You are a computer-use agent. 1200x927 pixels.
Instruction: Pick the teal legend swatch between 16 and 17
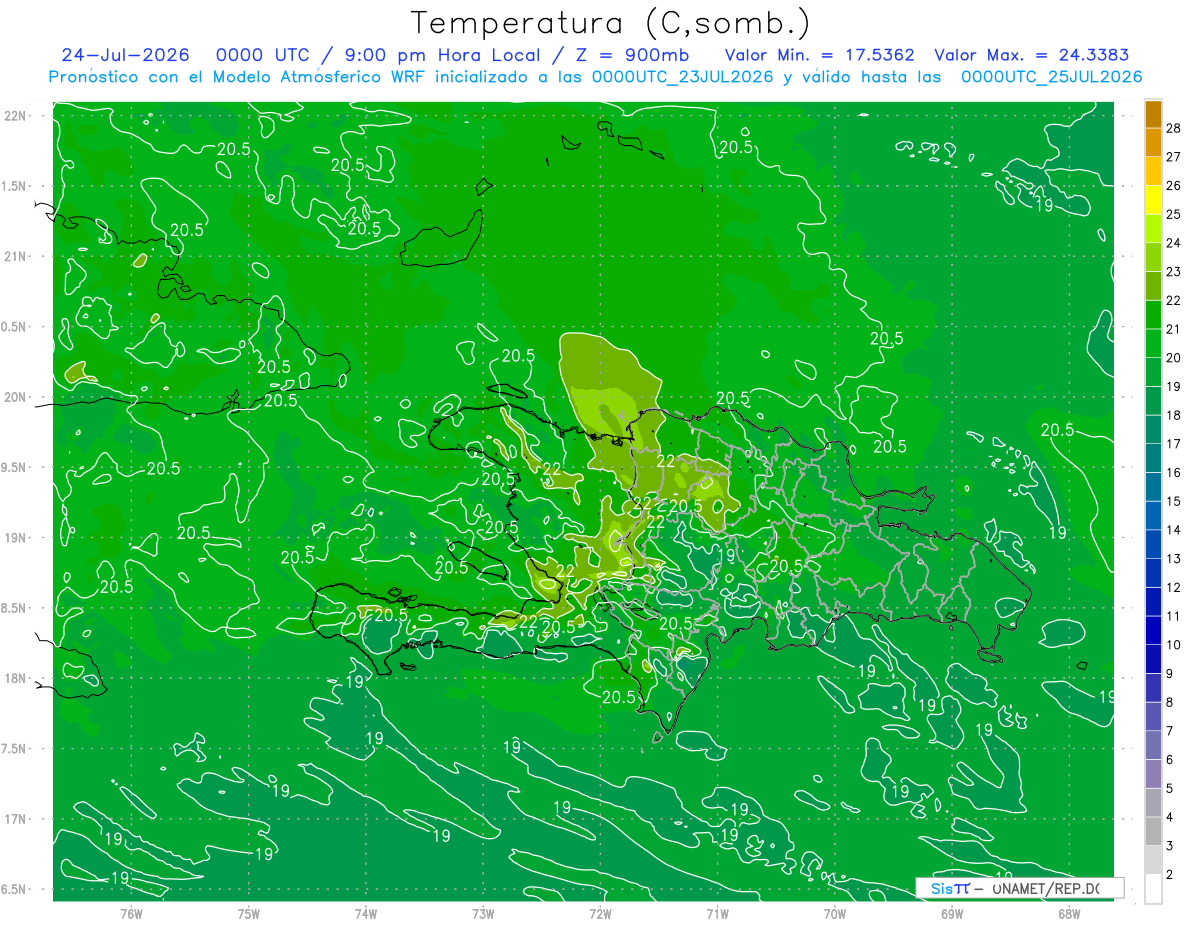[x=1153, y=458]
